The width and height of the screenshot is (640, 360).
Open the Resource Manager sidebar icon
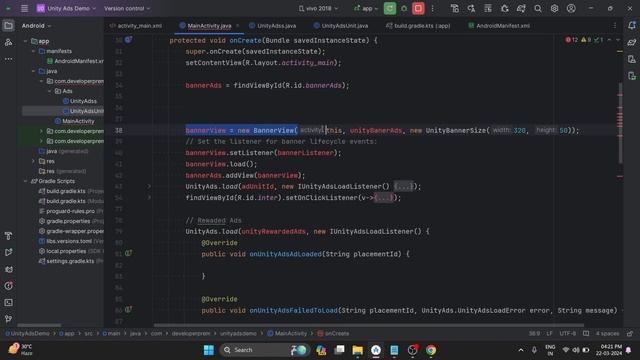pyautogui.click(x=8, y=42)
